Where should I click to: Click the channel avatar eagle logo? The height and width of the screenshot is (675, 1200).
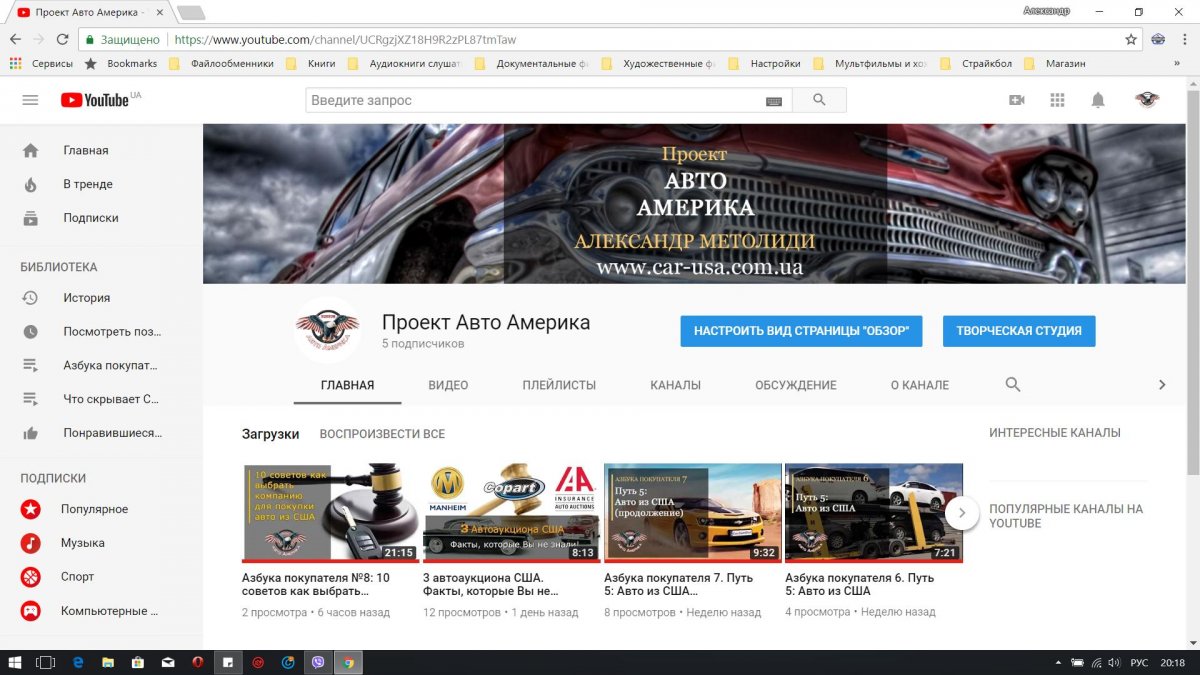[327, 330]
